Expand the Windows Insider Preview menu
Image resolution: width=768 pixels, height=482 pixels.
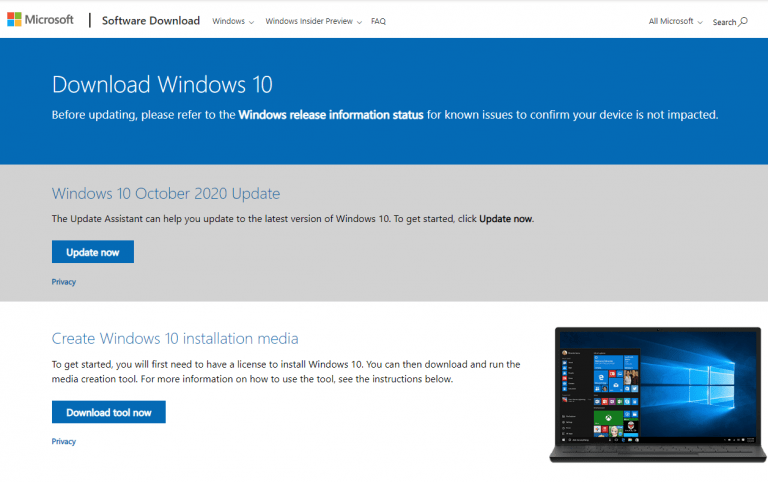(313, 21)
